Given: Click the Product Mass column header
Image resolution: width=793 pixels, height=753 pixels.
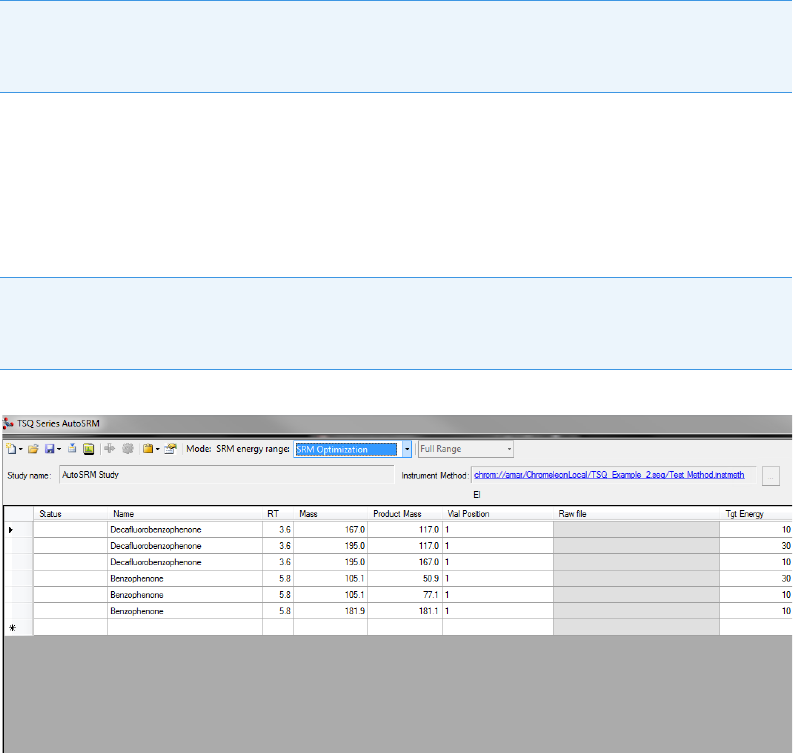Looking at the screenshot, I should 405,514.
